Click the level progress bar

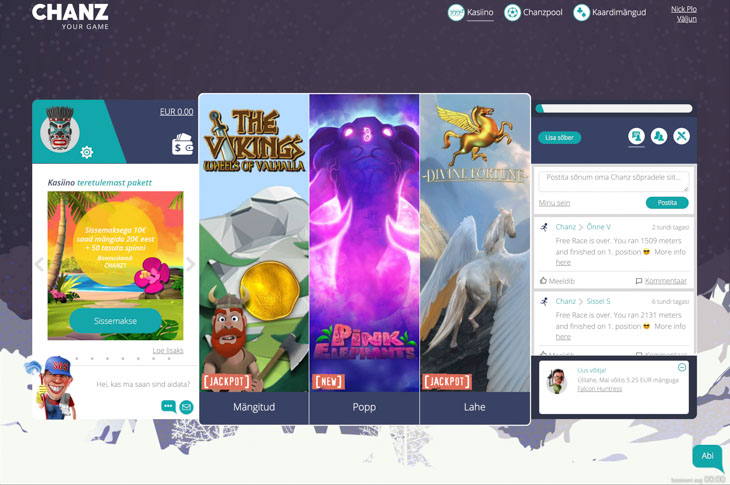(x=614, y=108)
